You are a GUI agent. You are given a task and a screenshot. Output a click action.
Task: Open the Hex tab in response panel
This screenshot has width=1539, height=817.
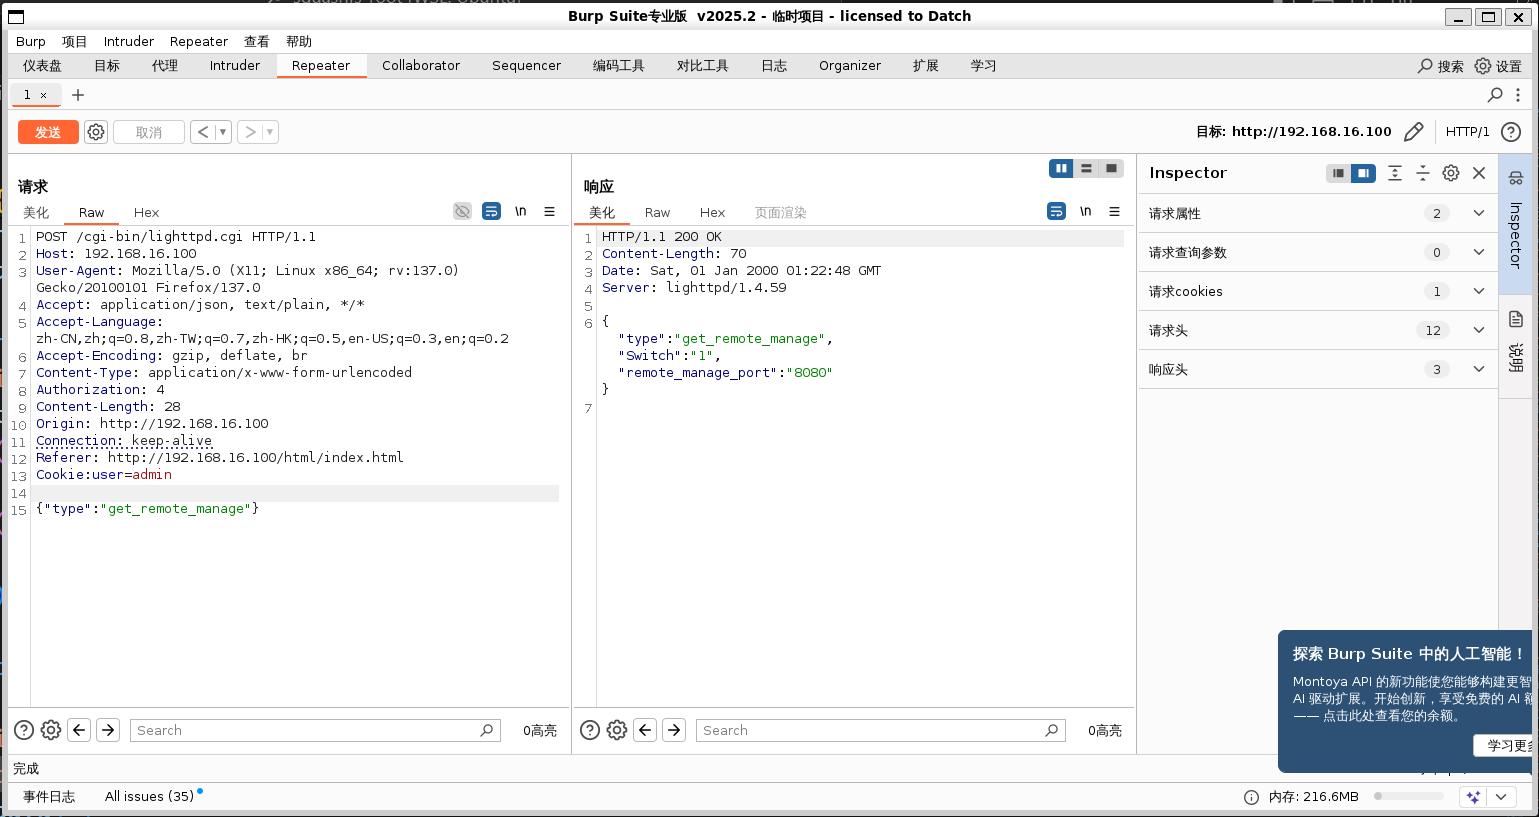[x=712, y=213]
